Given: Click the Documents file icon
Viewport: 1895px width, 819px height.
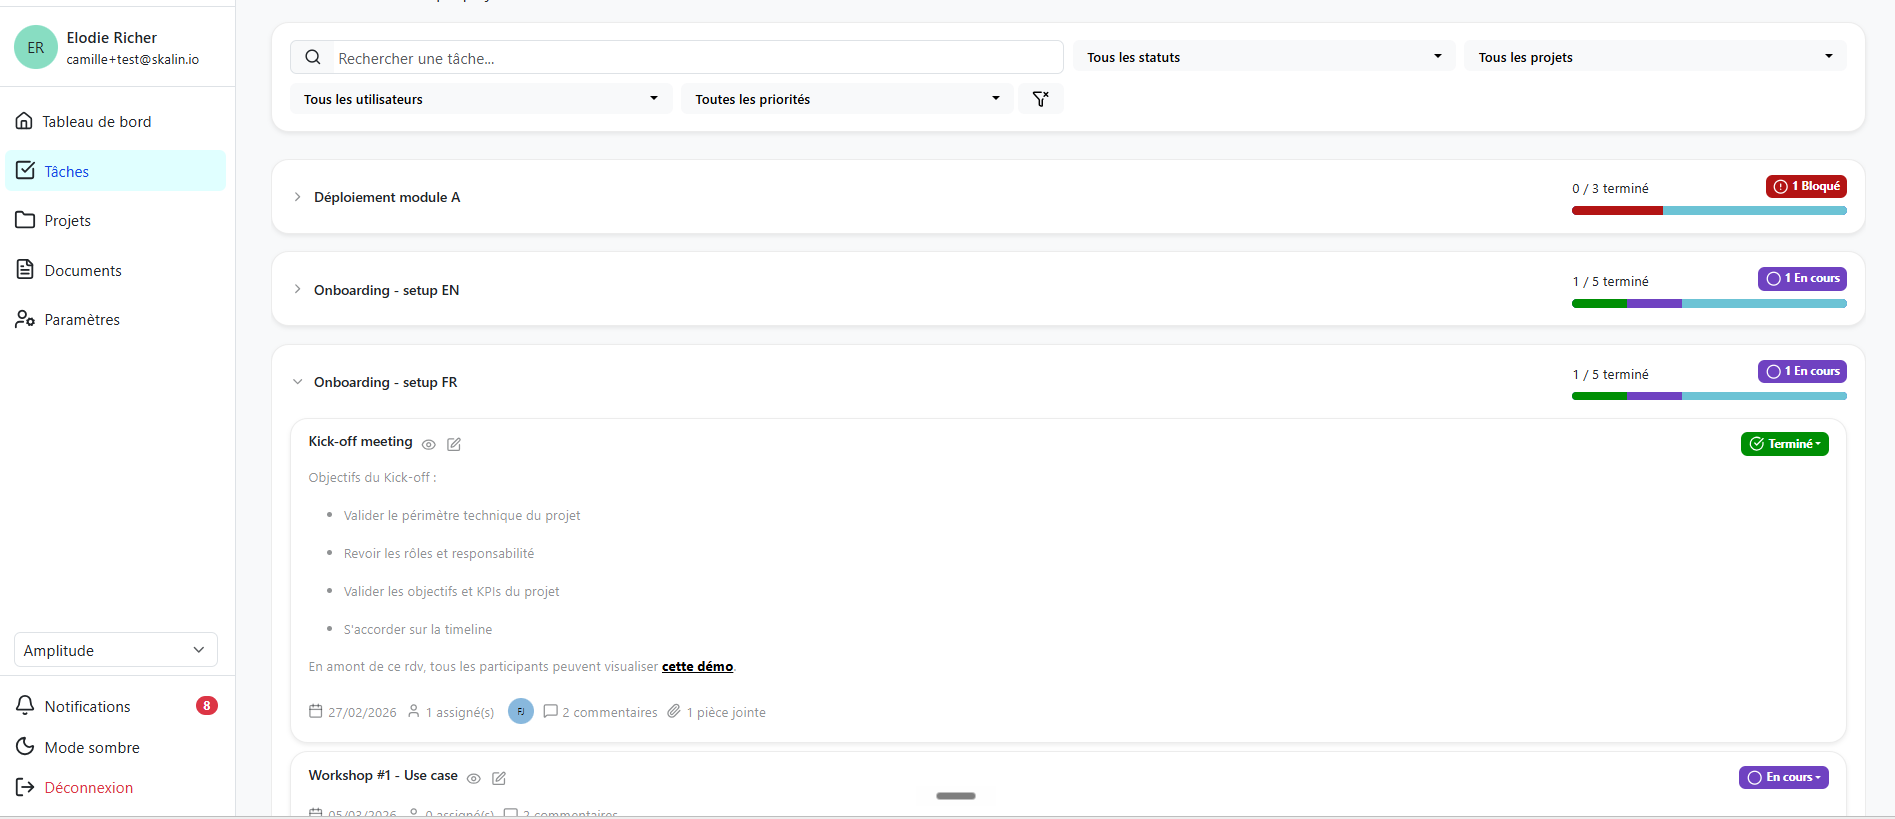Looking at the screenshot, I should [x=25, y=269].
